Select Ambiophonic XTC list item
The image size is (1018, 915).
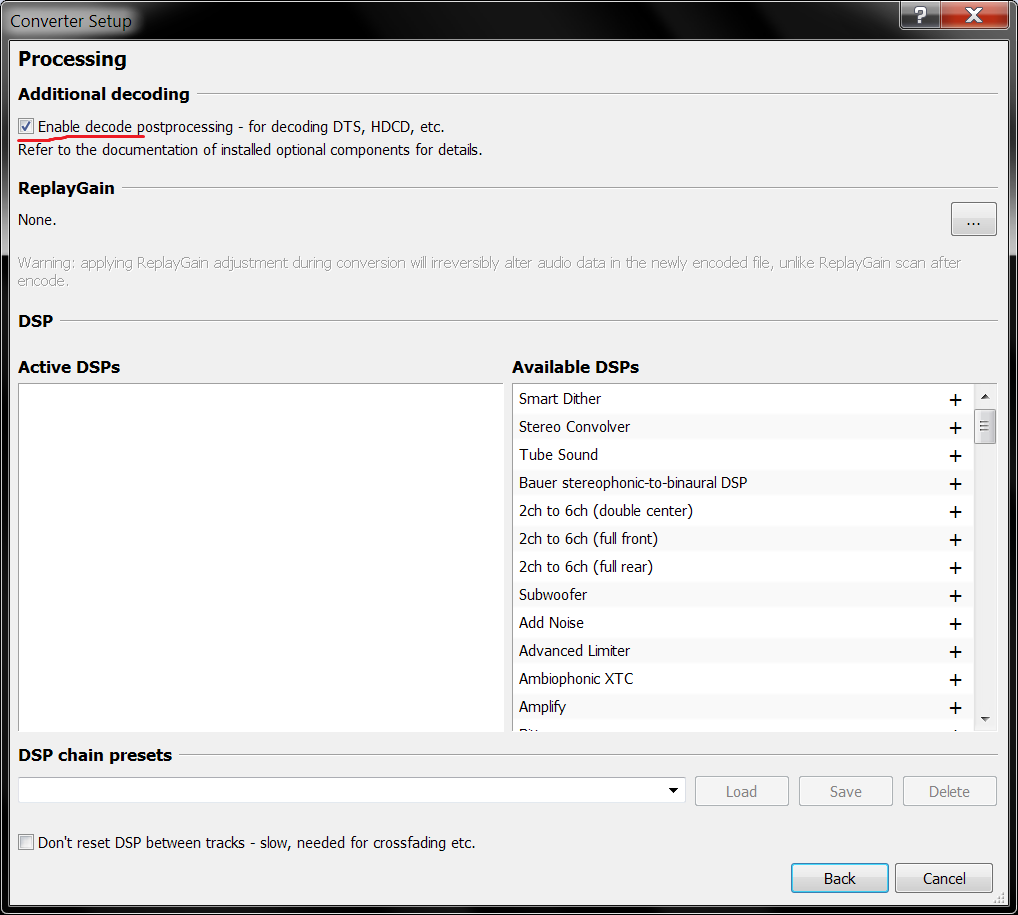click(x=576, y=679)
